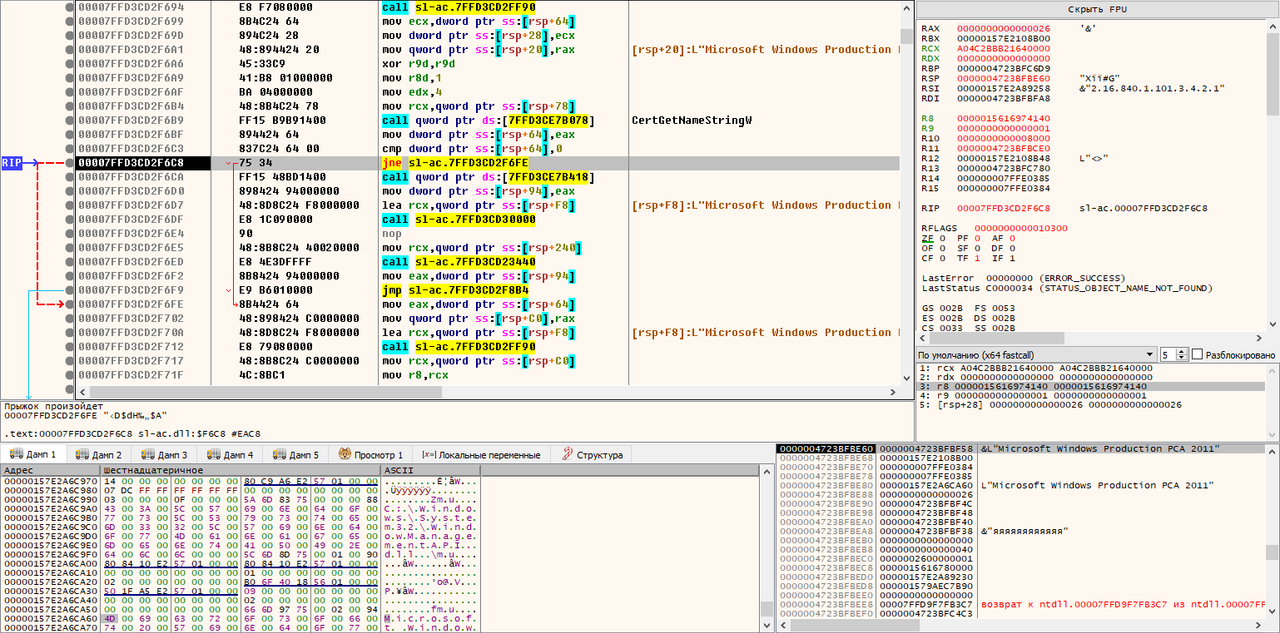Image resolution: width=1280 pixels, height=633 pixels.
Task: Switch to the Дамп 1 tab
Action: 33,454
